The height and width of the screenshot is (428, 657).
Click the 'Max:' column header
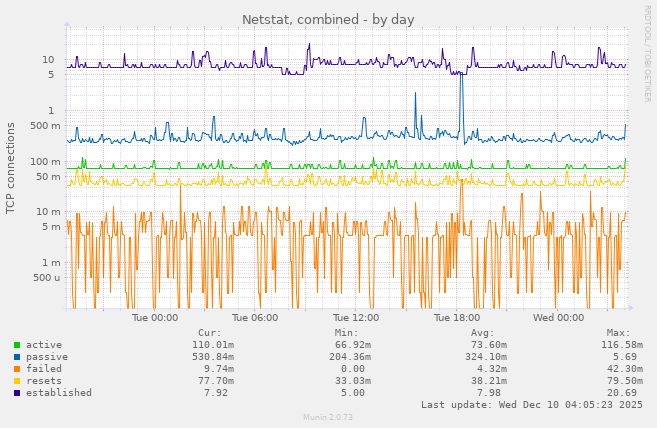click(618, 333)
